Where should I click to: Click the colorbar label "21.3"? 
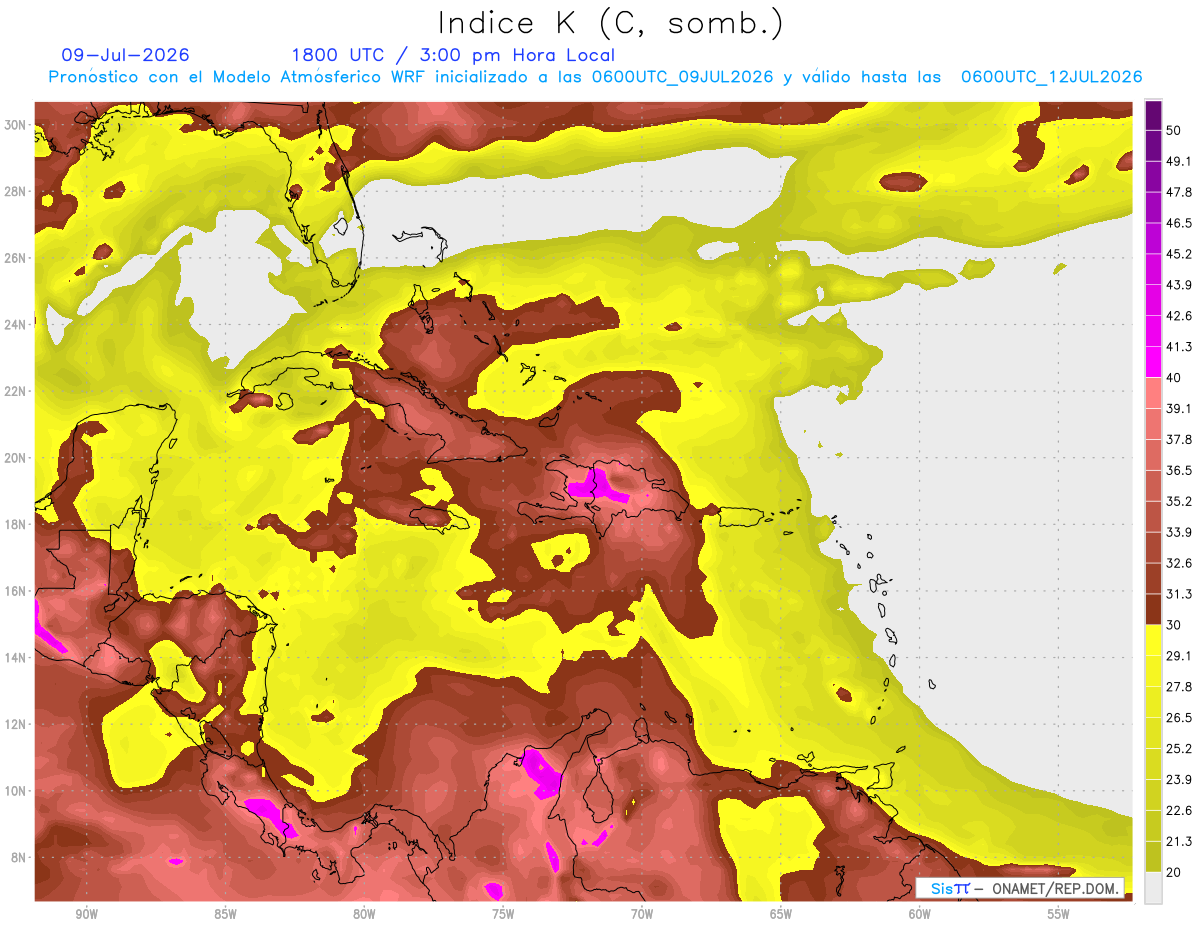point(1179,842)
